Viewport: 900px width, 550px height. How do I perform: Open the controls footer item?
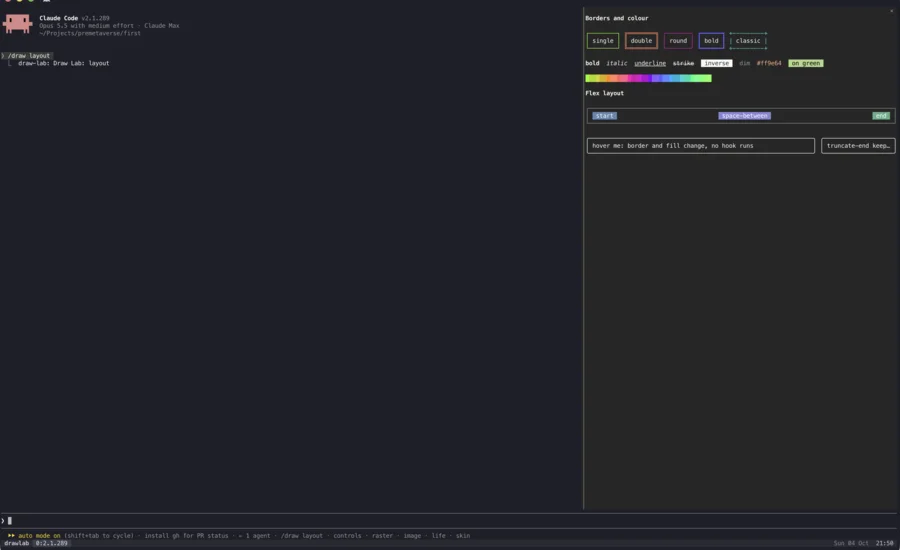(x=347, y=536)
